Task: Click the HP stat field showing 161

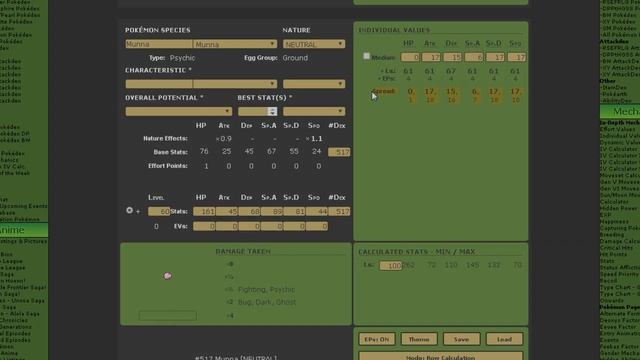Action: click(204, 211)
